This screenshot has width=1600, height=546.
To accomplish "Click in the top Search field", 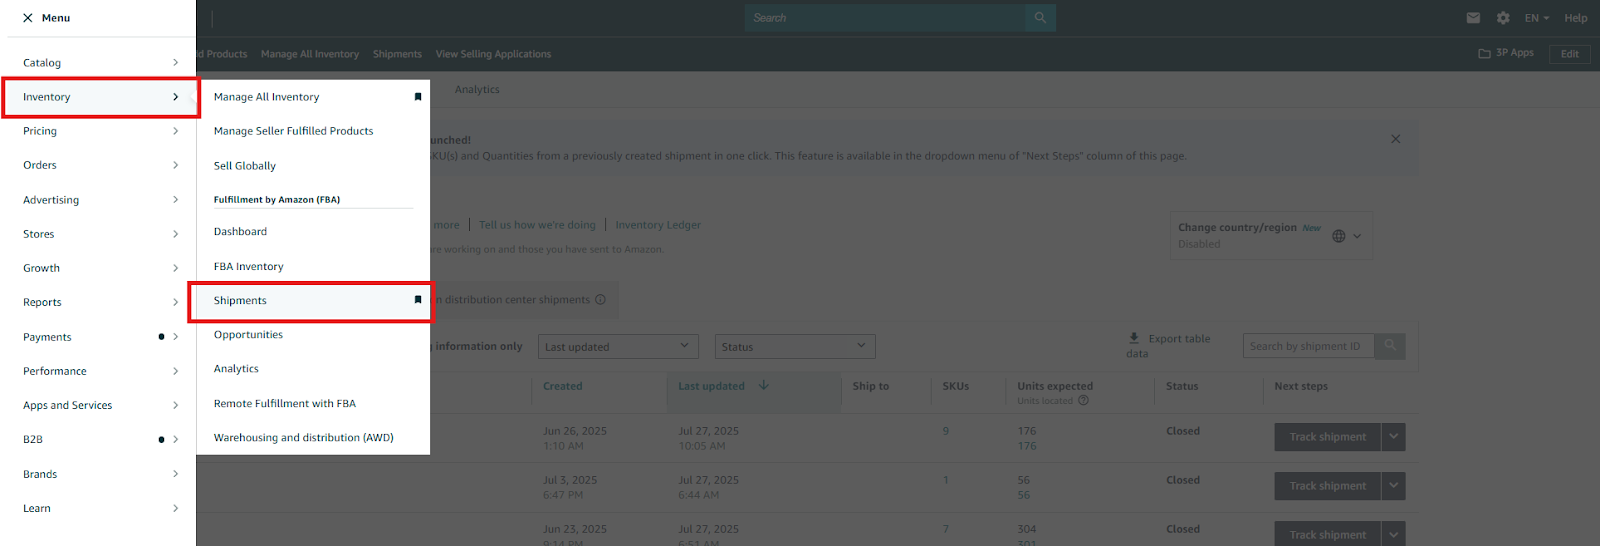I will click(x=885, y=18).
